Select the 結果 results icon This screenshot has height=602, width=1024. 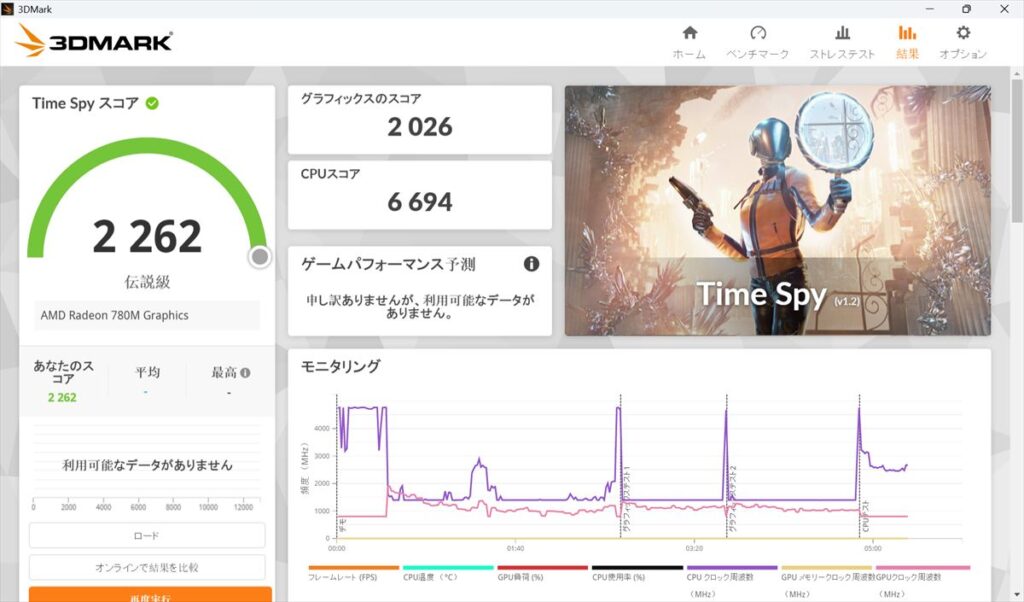pyautogui.click(x=907, y=33)
